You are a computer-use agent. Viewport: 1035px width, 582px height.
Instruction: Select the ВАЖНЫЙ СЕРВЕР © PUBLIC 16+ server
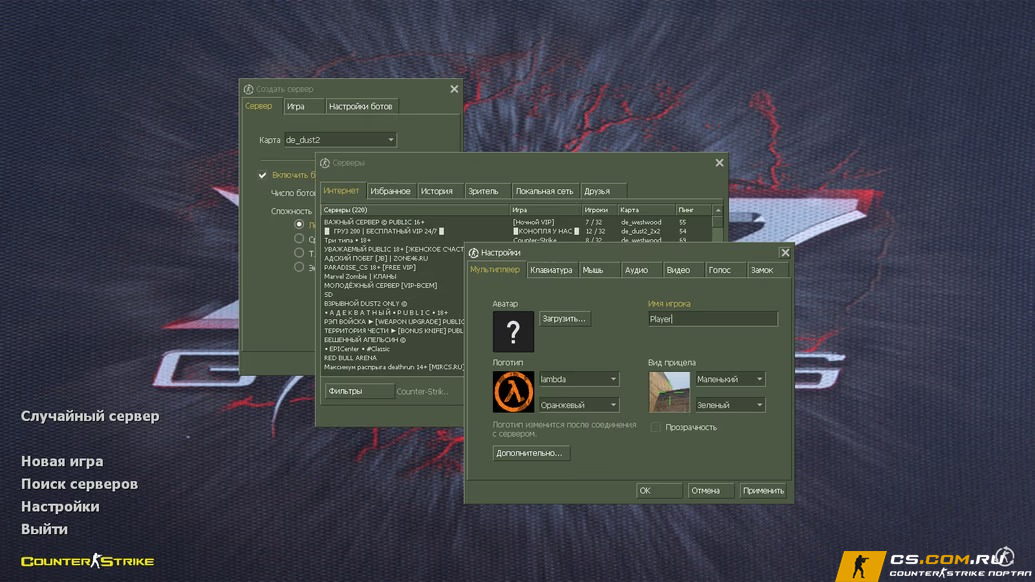(x=517, y=222)
